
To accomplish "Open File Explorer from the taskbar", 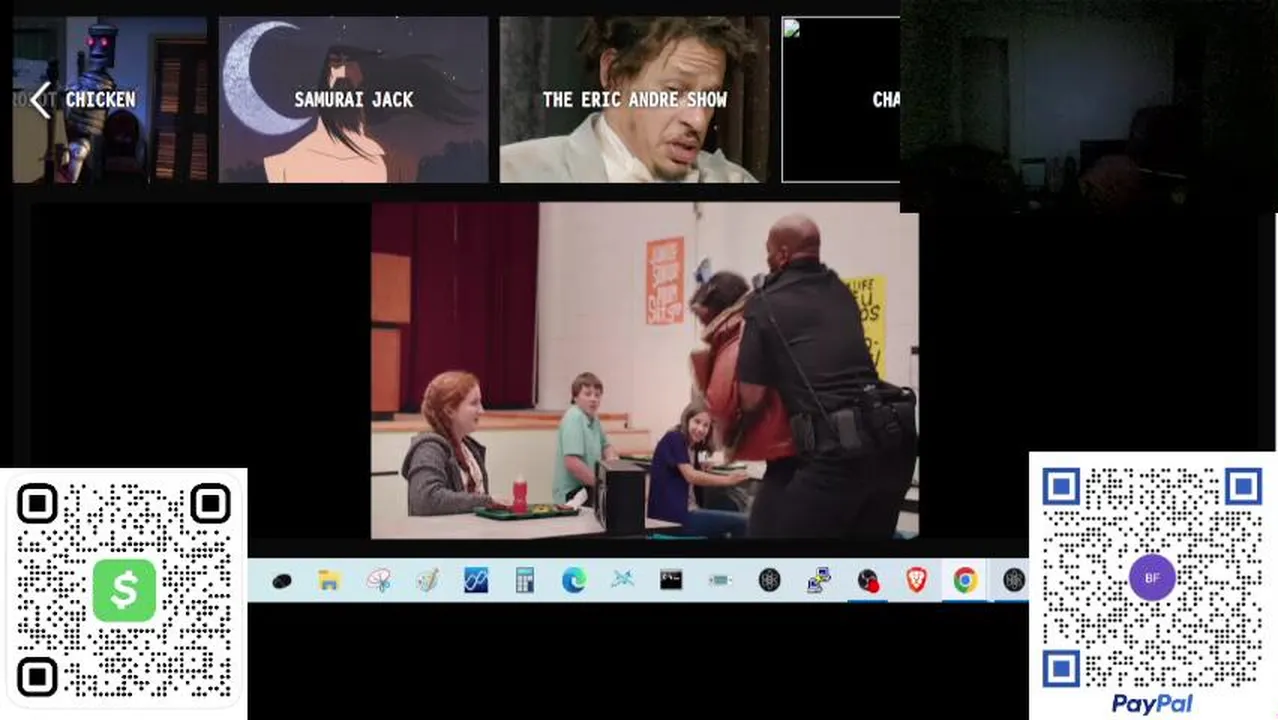I will 329,580.
